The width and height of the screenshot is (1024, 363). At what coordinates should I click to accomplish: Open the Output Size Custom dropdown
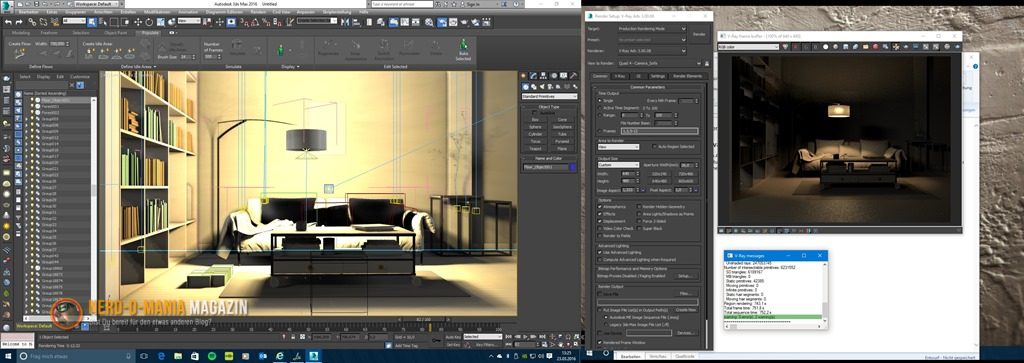point(618,165)
